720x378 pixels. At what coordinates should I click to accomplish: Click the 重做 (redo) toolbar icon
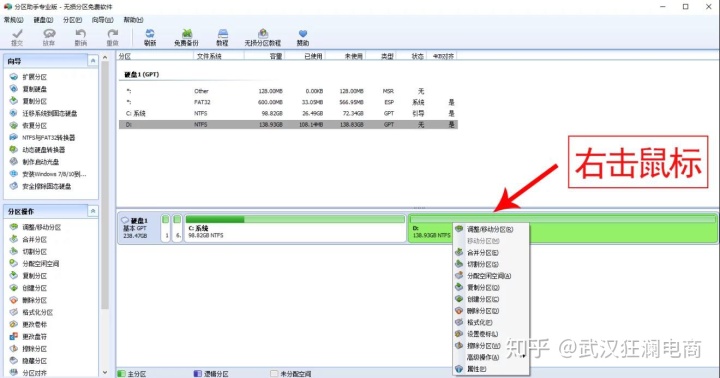pos(112,37)
